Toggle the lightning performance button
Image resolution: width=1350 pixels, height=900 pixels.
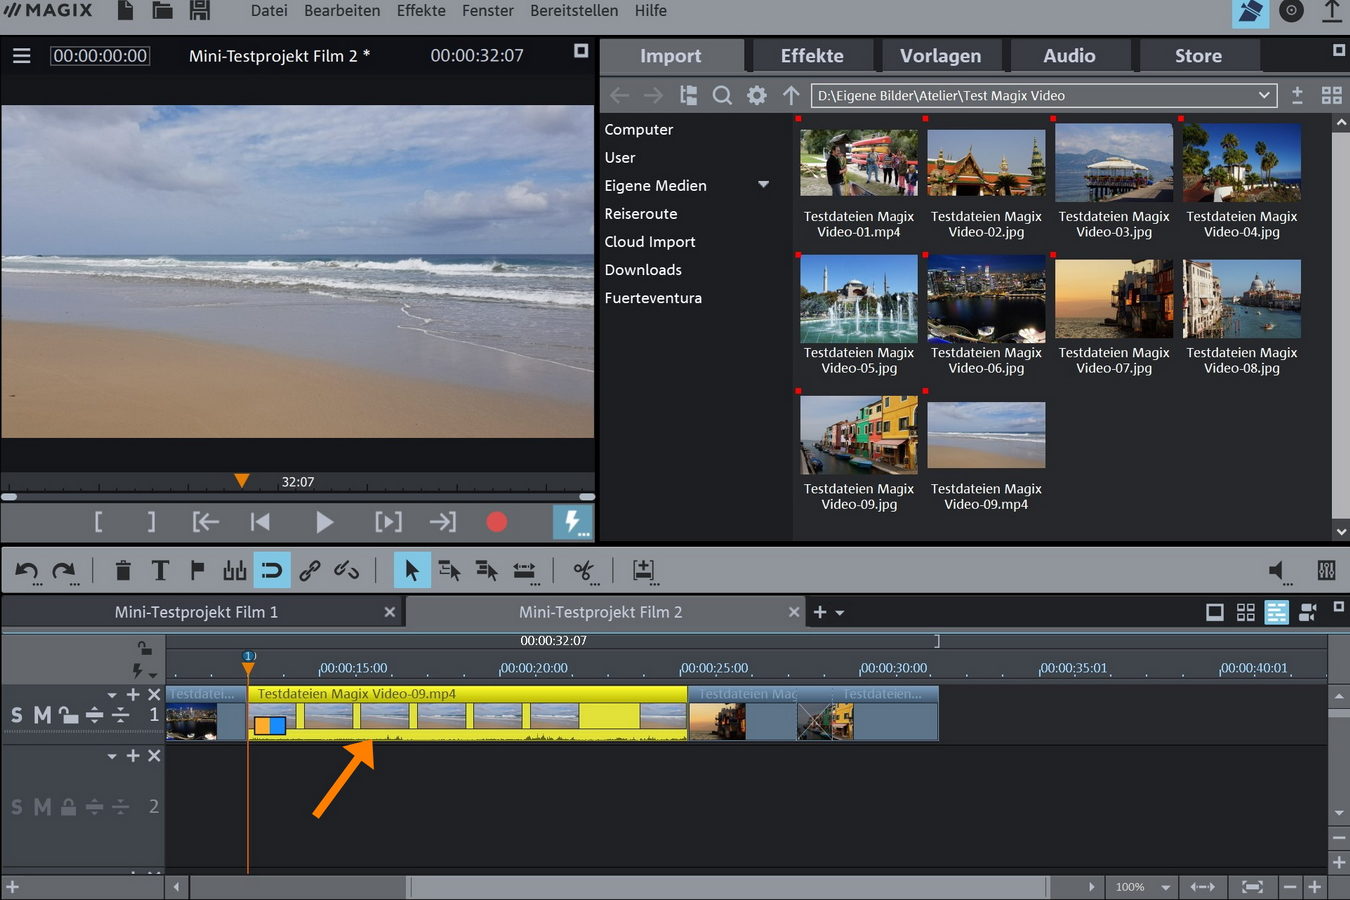tap(572, 521)
